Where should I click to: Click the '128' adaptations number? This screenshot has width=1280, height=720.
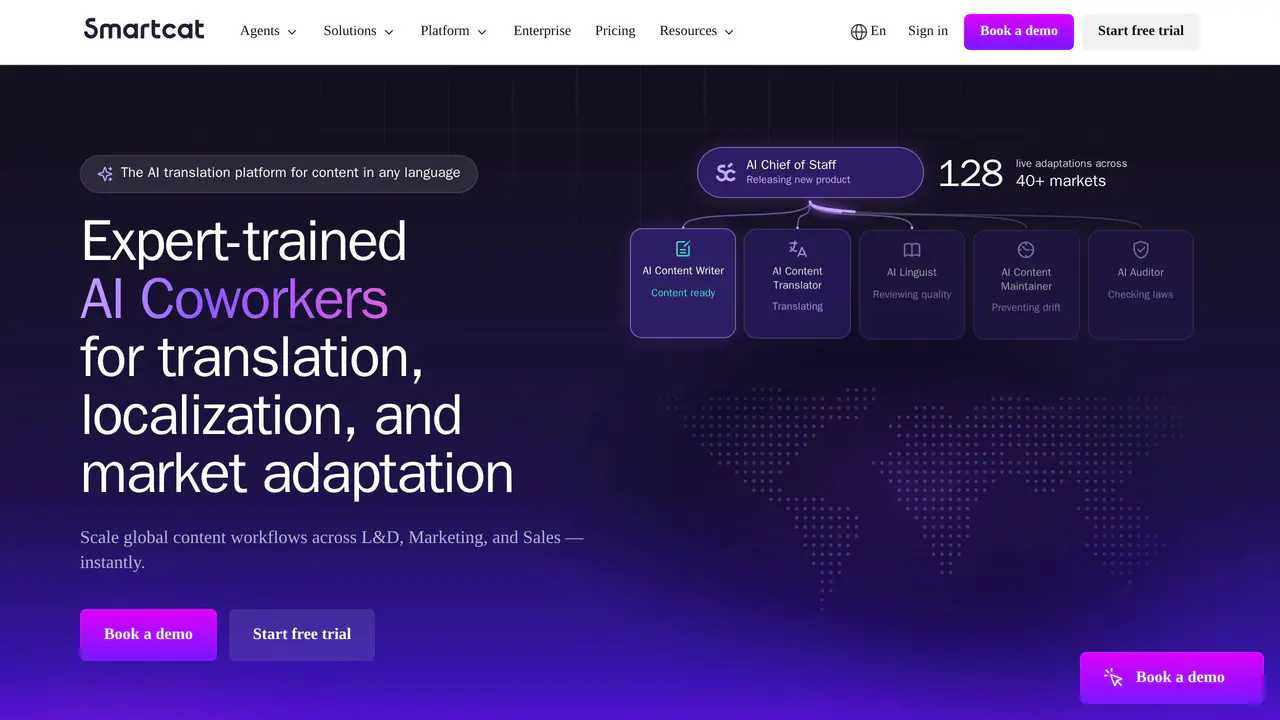point(970,173)
